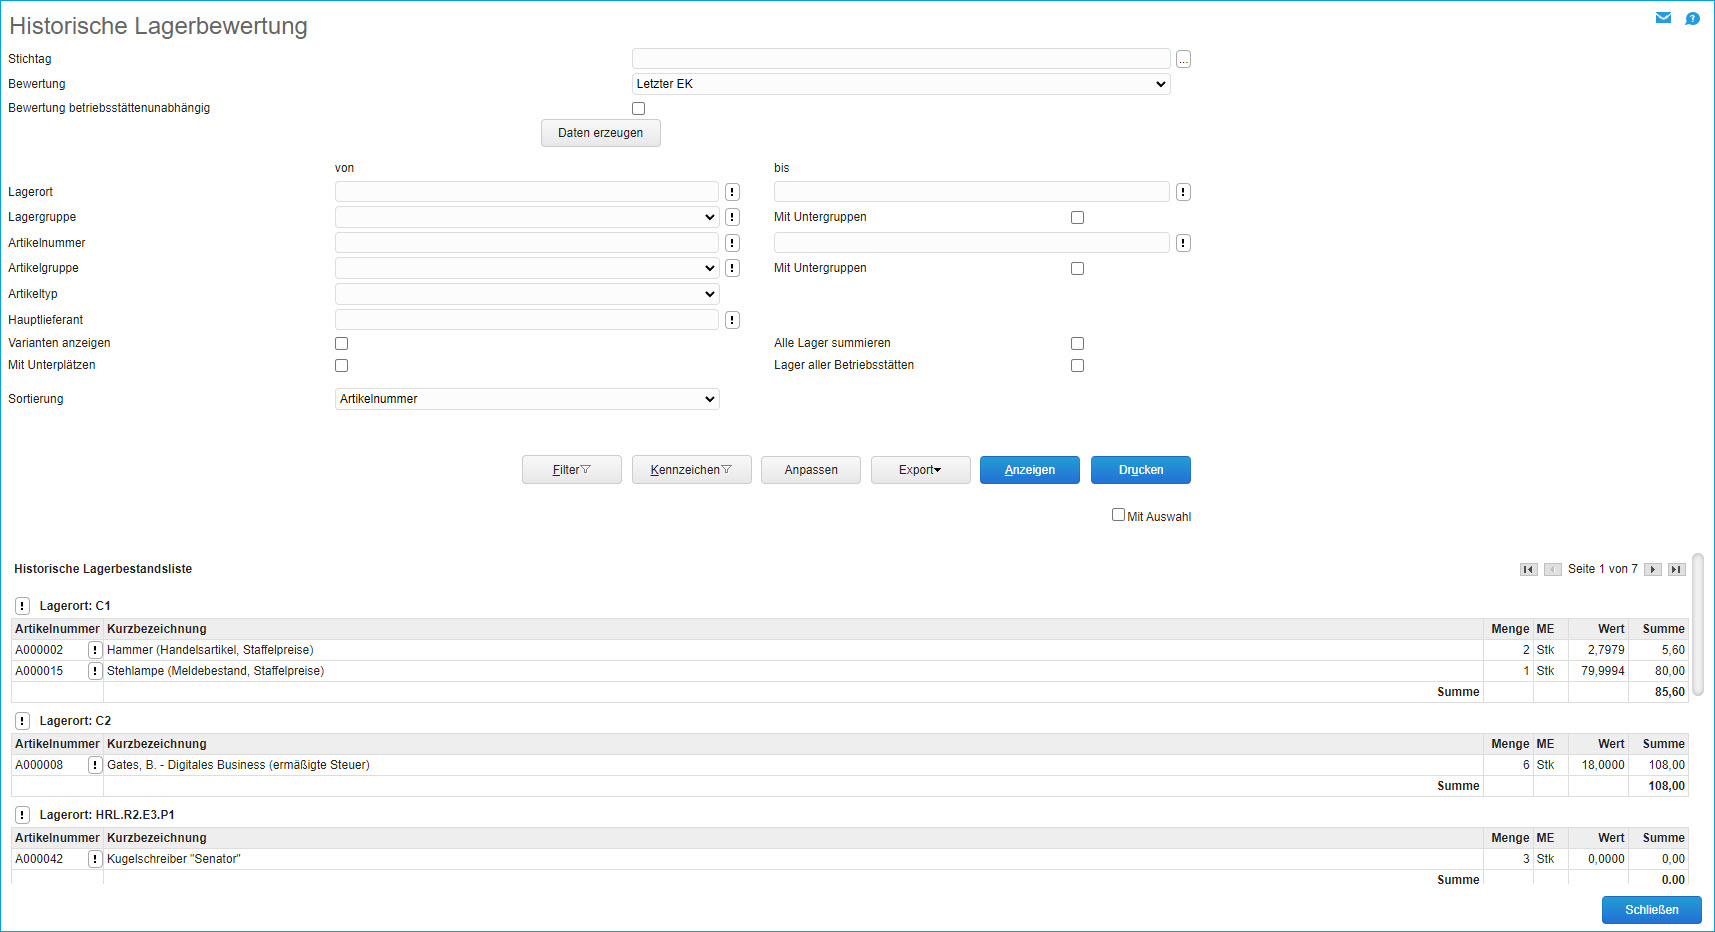The height and width of the screenshot is (932, 1715).
Task: Click the exclamation icon beside Lagerort bis field
Action: click(1183, 192)
